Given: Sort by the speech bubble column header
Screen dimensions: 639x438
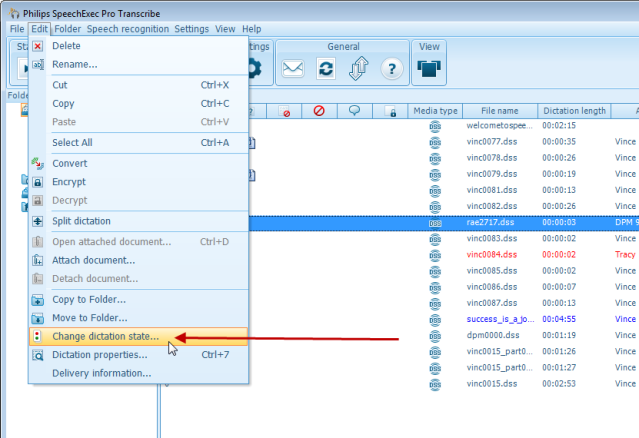Looking at the screenshot, I should pos(355,111).
